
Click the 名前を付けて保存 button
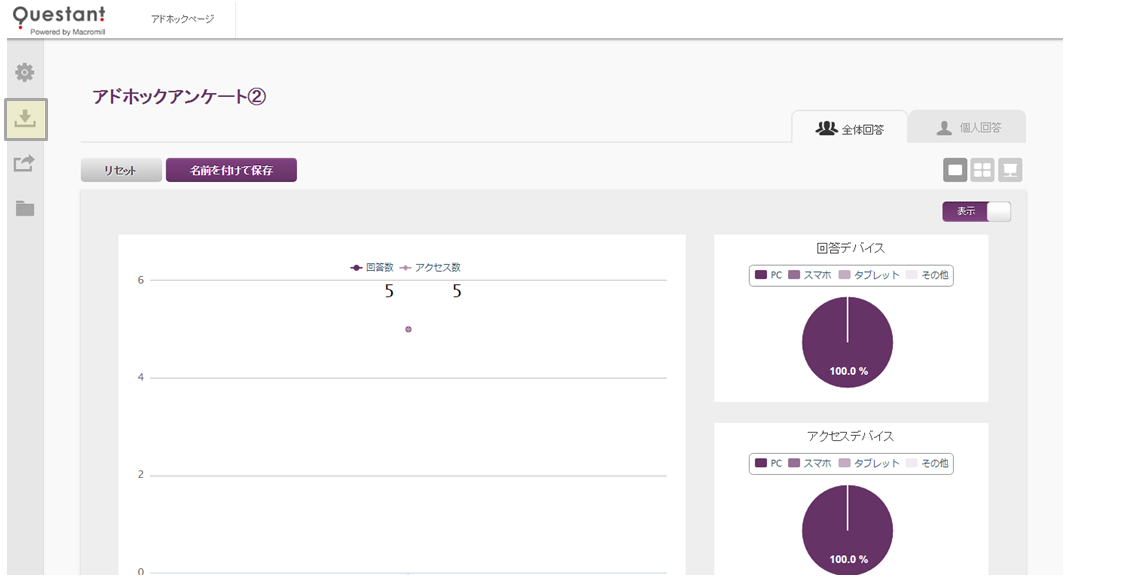[x=231, y=170]
